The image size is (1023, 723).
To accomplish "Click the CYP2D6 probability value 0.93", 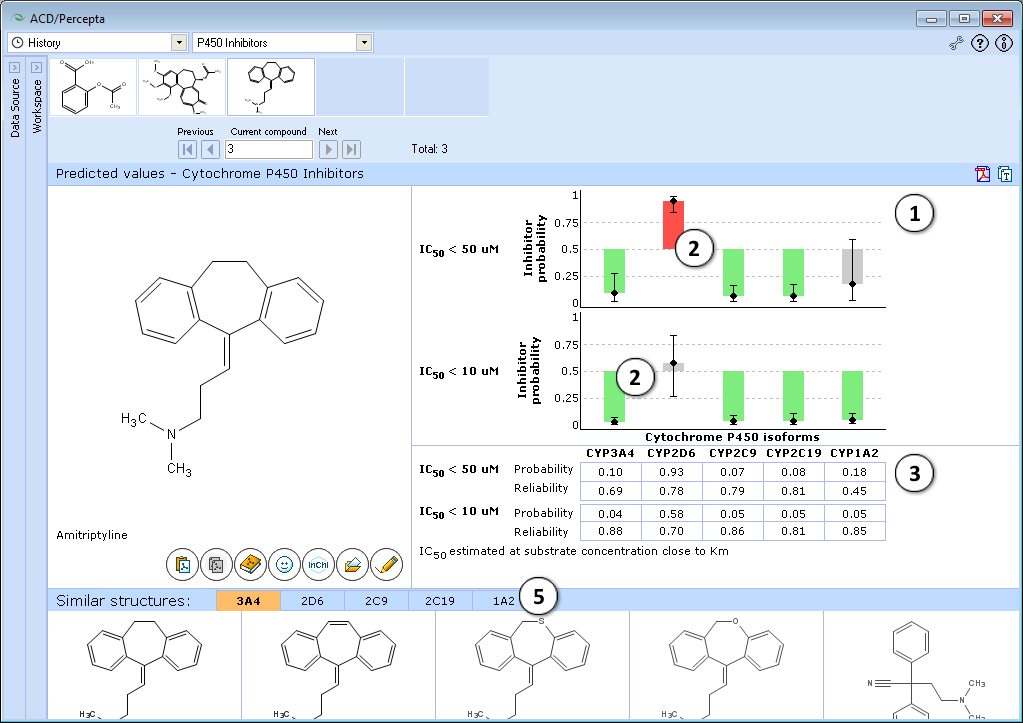I will point(671,472).
